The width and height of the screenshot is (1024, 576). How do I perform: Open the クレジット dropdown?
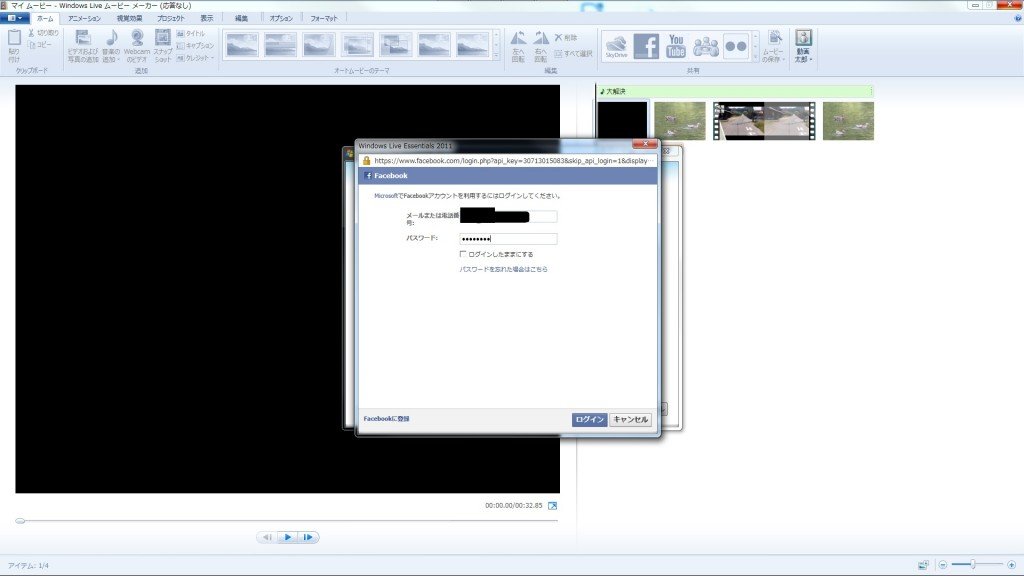pos(195,58)
